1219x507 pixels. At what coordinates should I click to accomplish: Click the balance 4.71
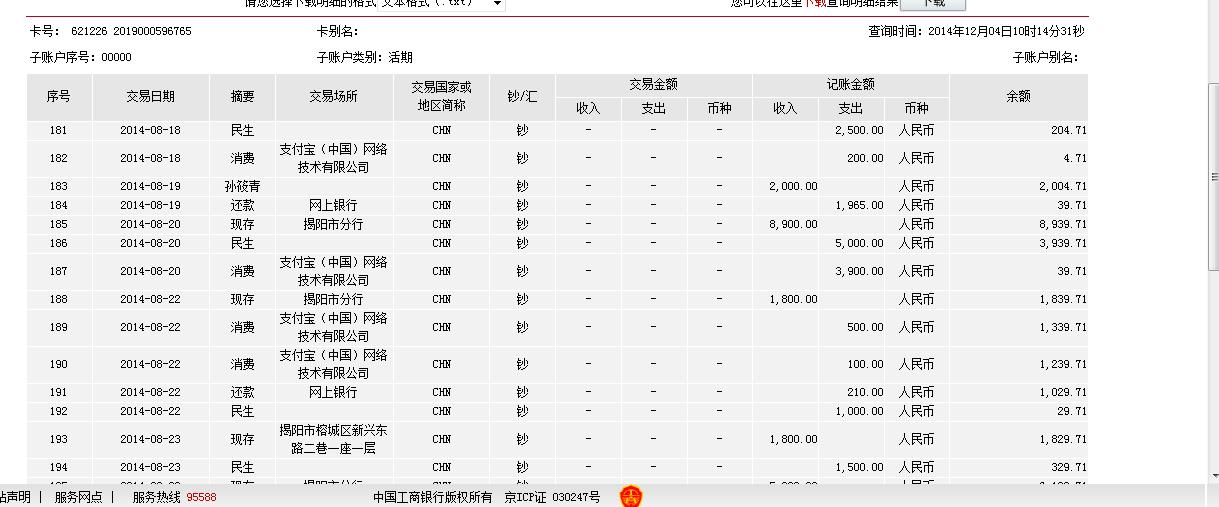[1075, 158]
